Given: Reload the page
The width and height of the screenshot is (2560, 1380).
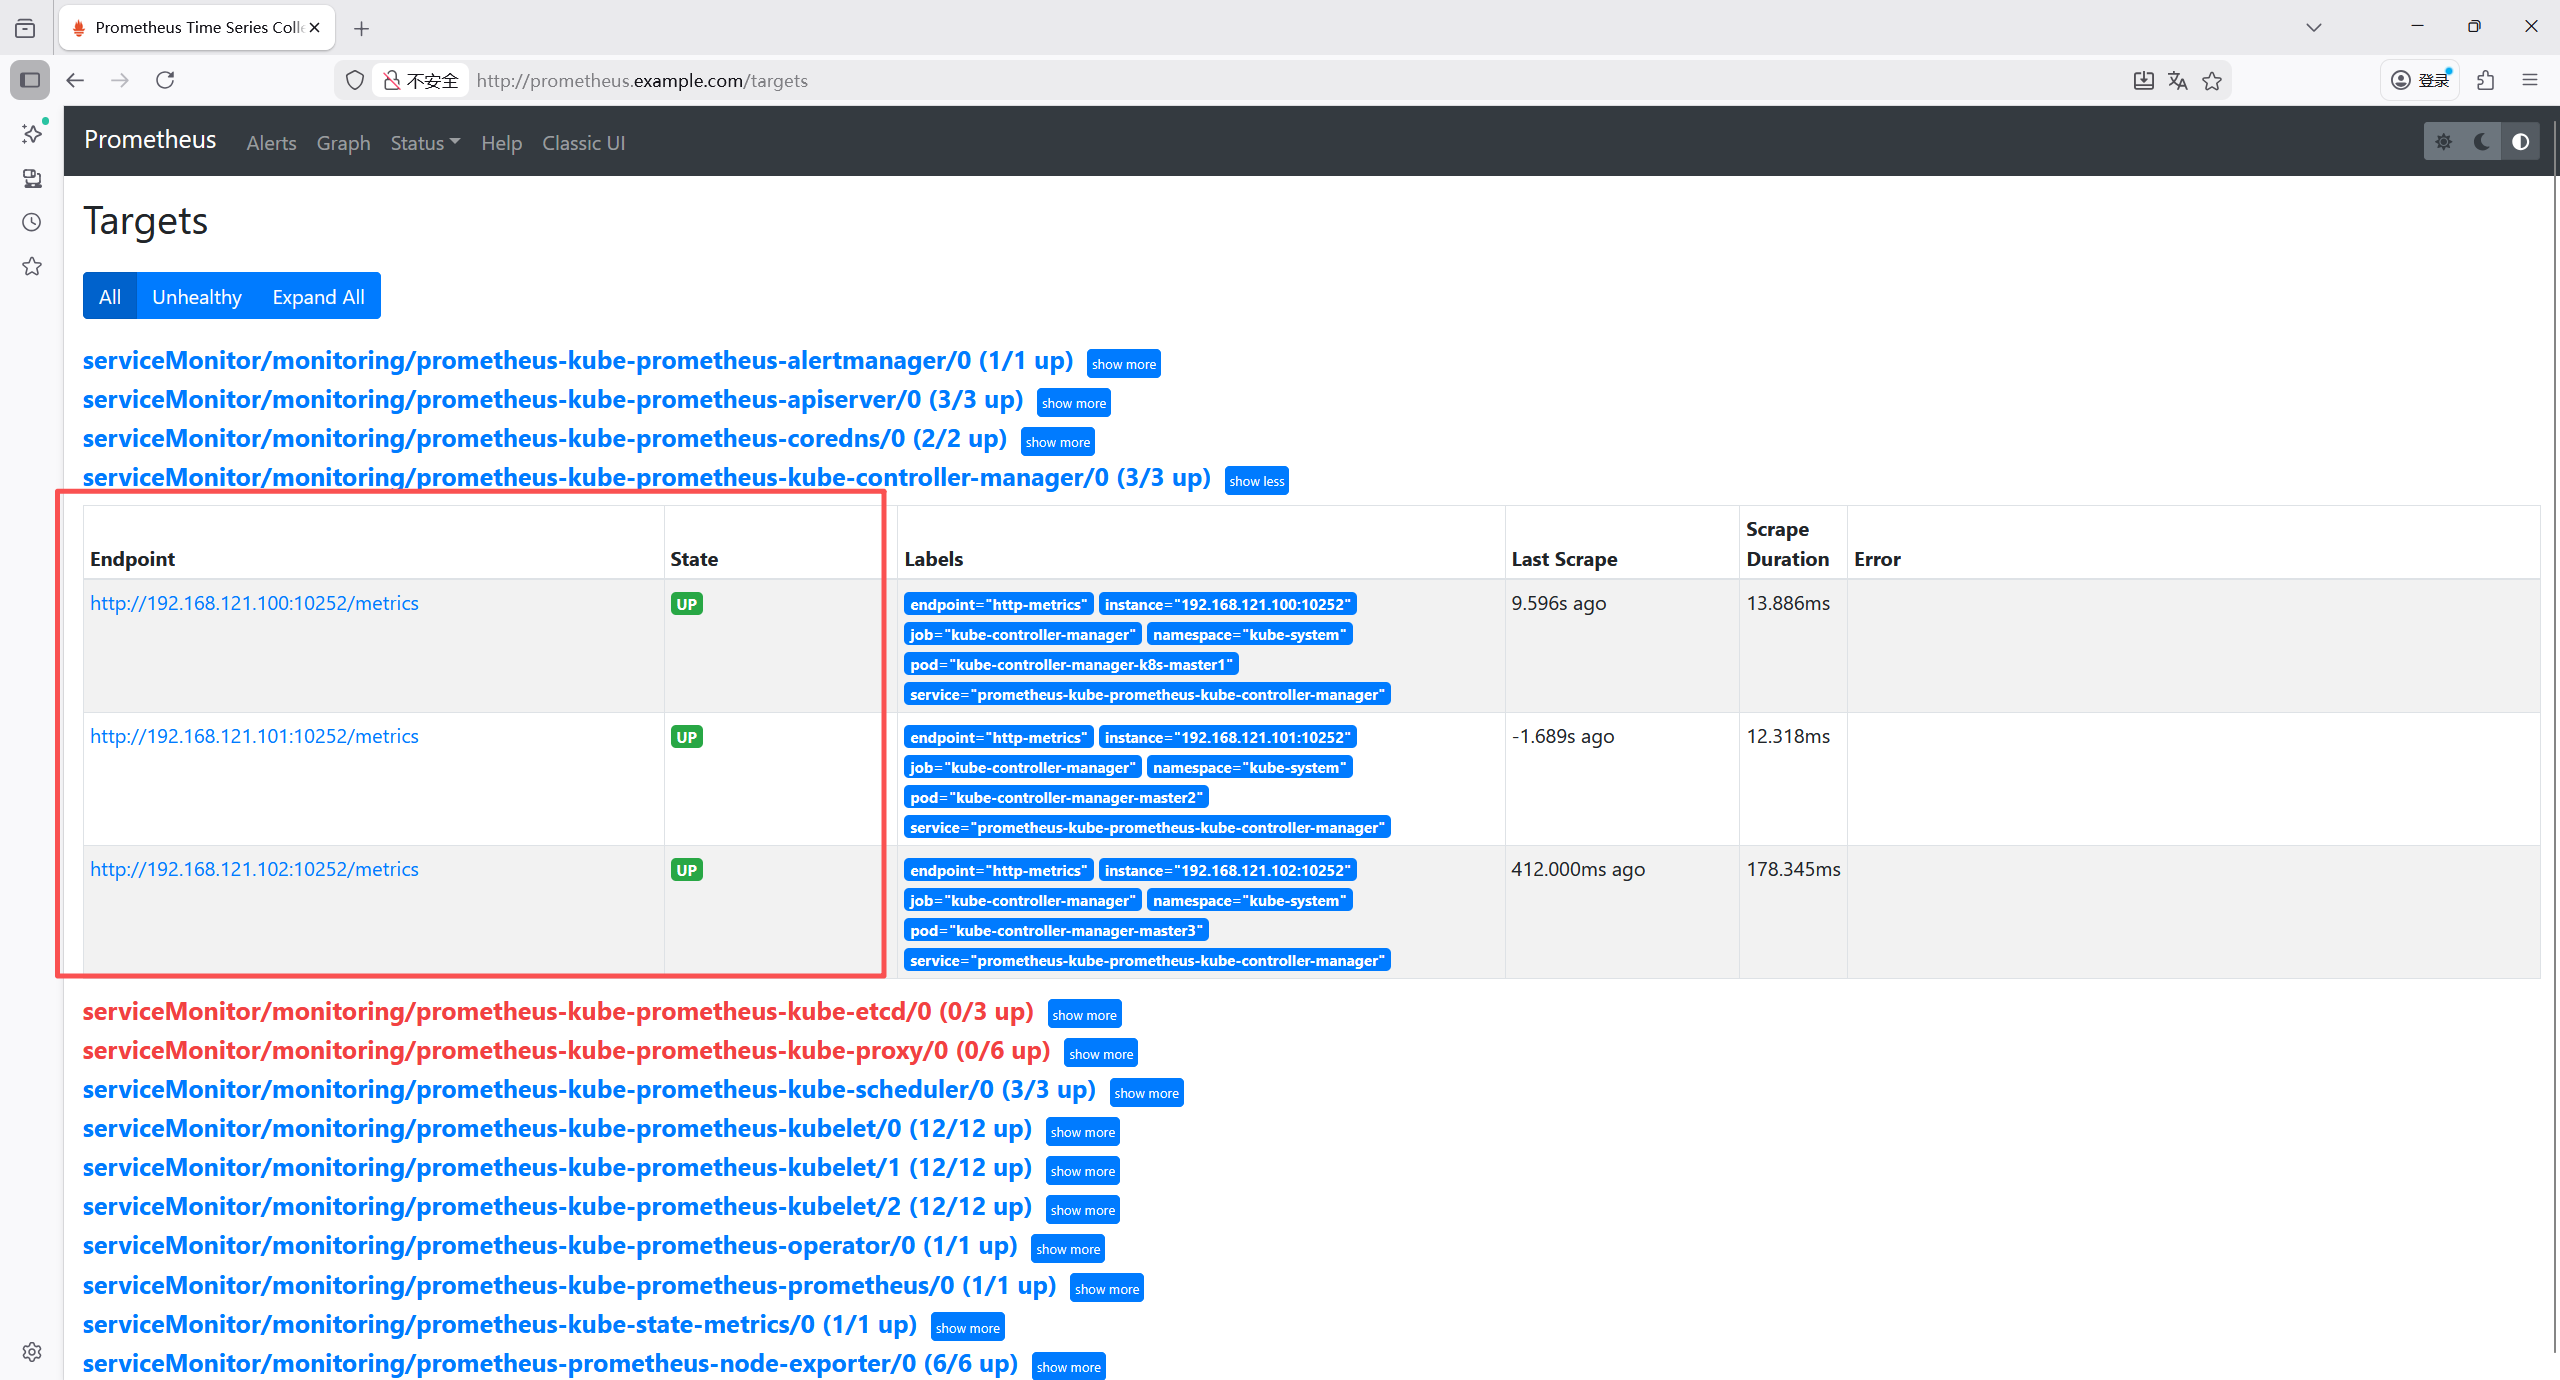Looking at the screenshot, I should pos(165,80).
